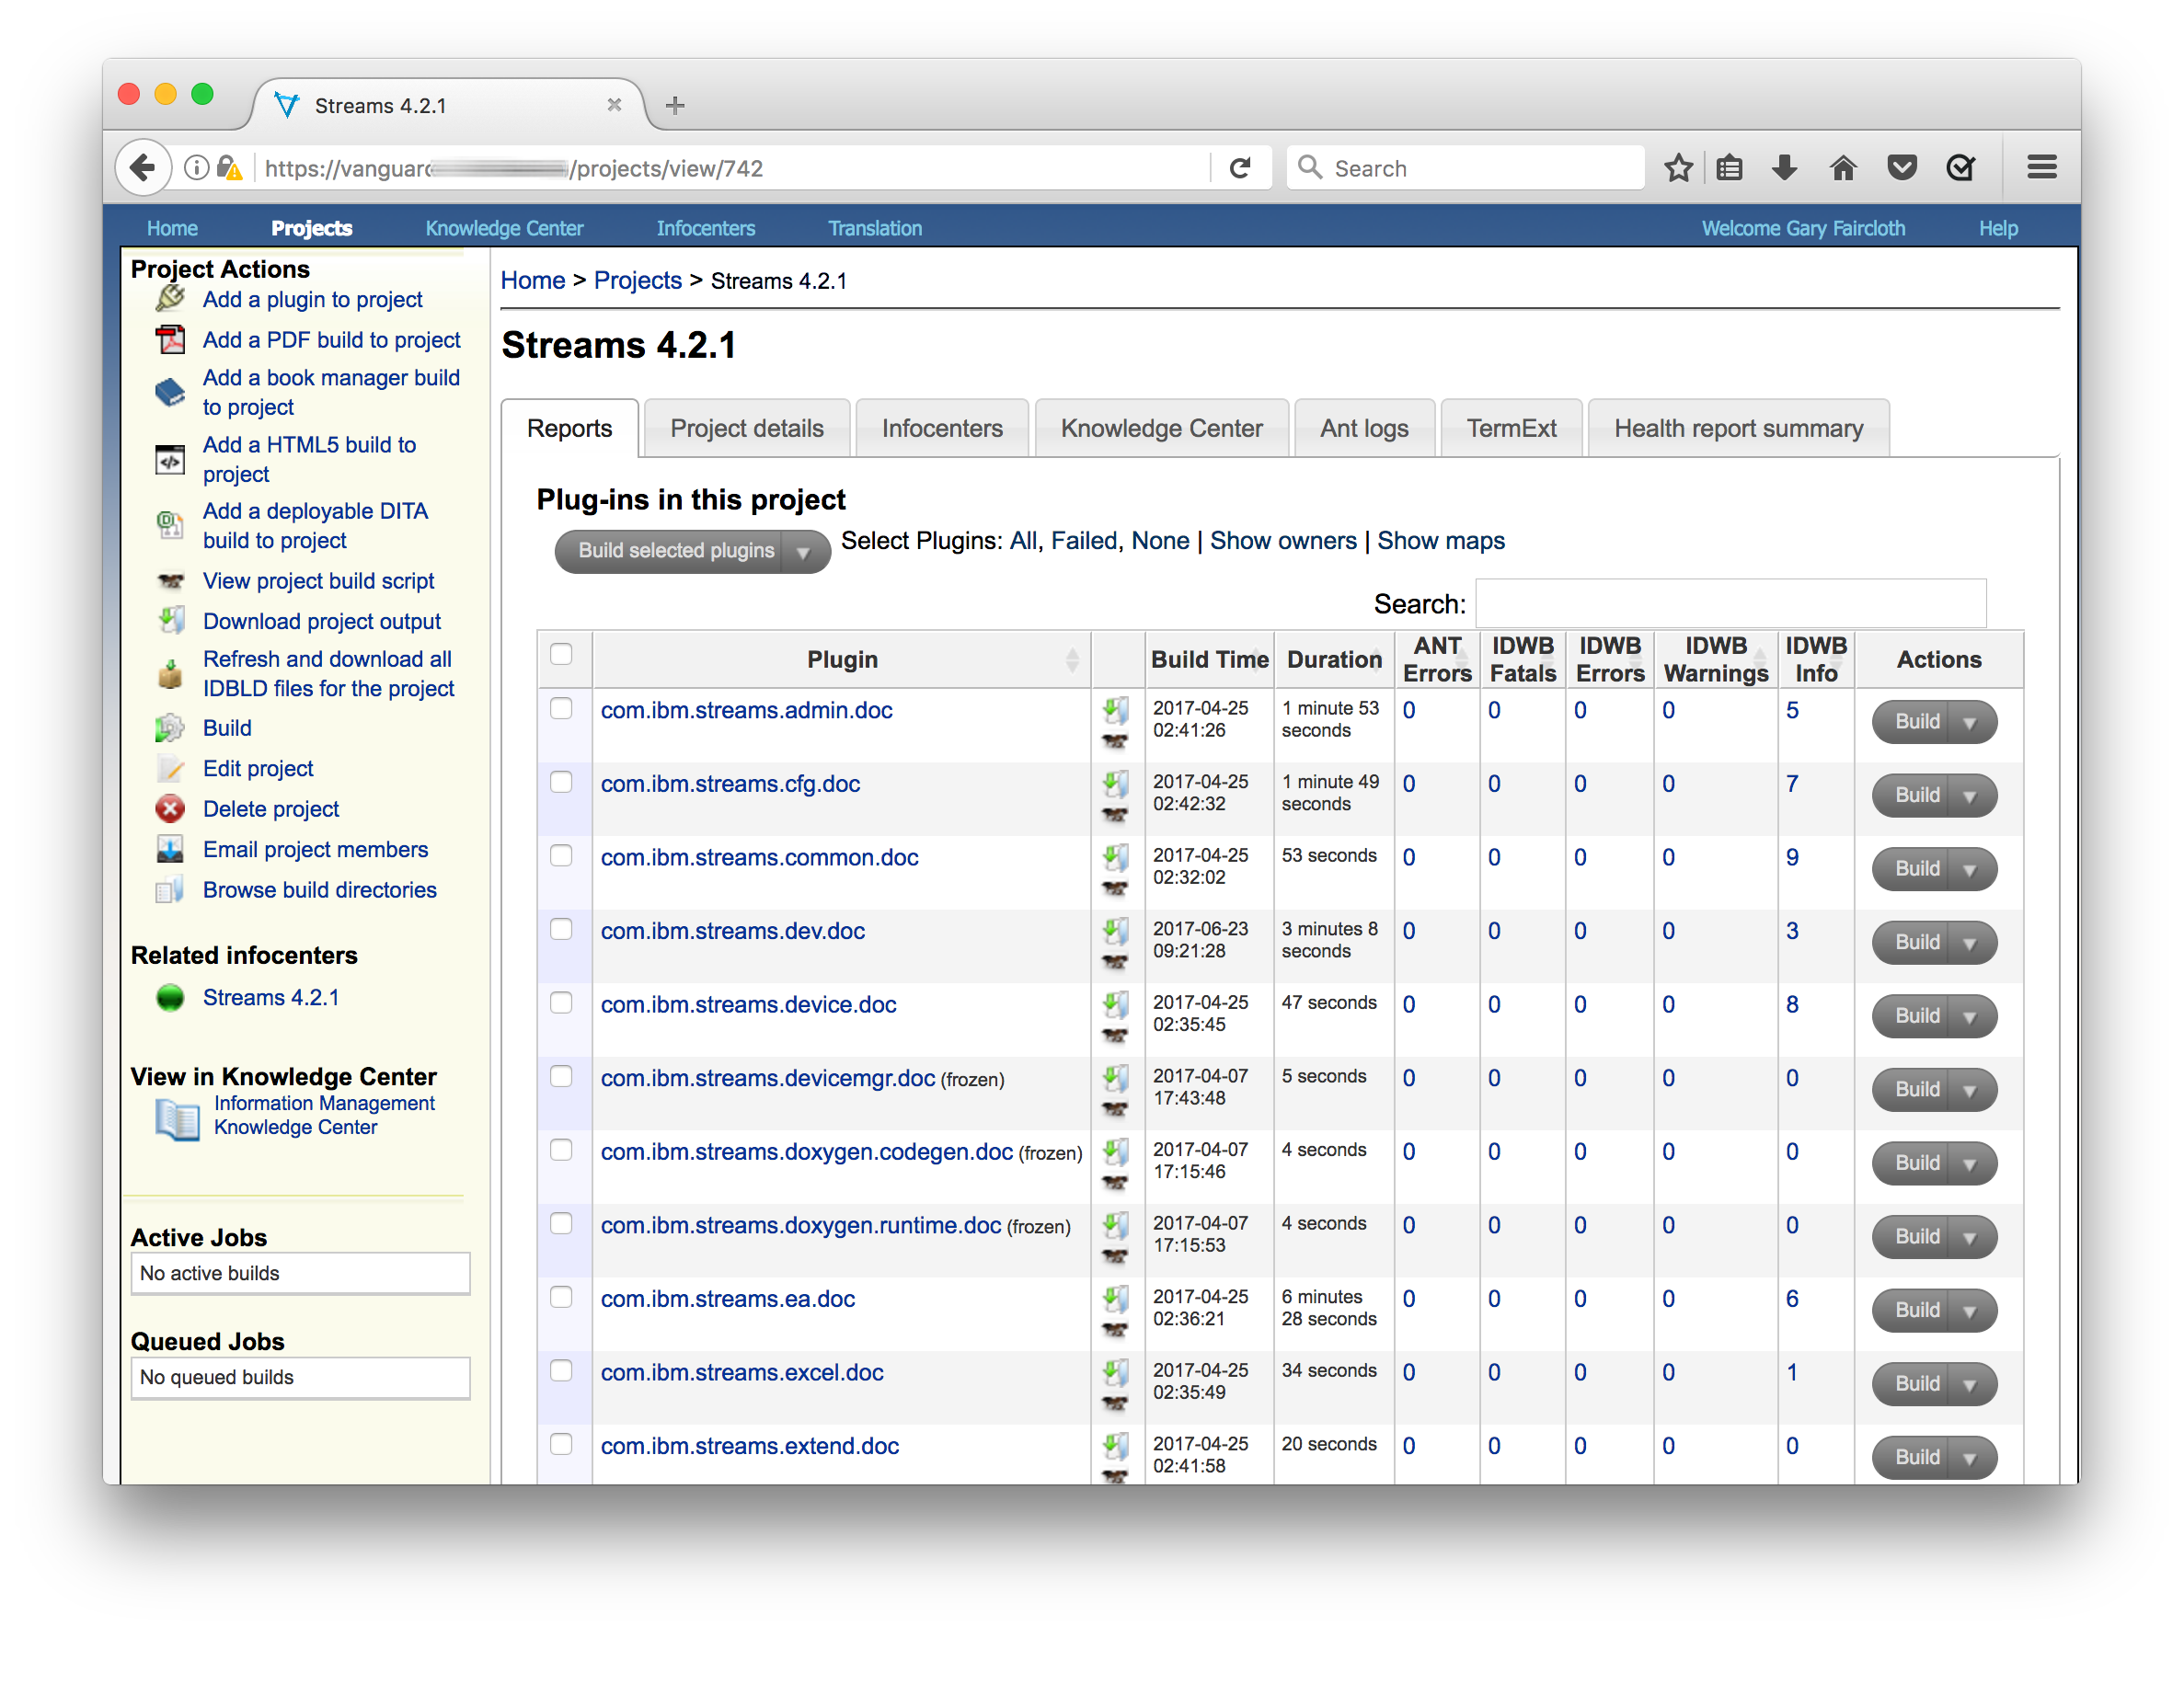Open a new browser tab with plus
Image resolution: width=2184 pixels, height=1707 pixels.
(675, 105)
